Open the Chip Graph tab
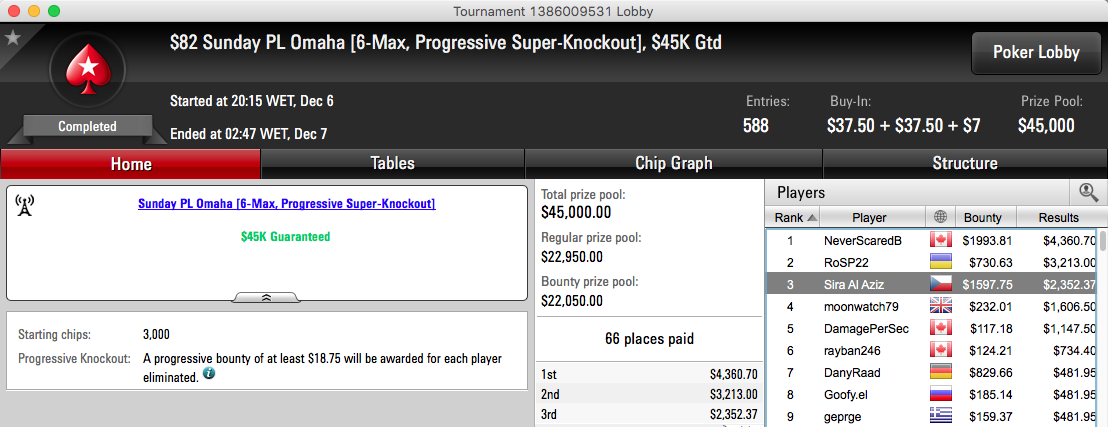Image resolution: width=1108 pixels, height=427 pixels. pyautogui.click(x=673, y=163)
